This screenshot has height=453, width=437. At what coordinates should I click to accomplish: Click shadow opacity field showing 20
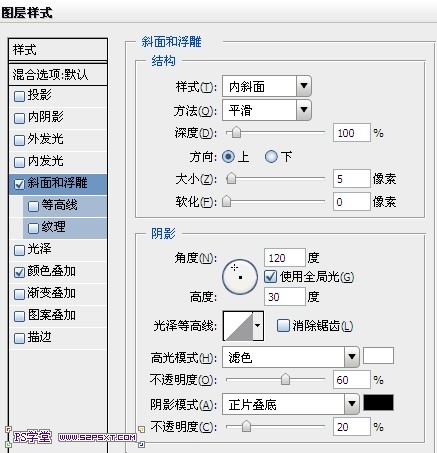pos(352,427)
